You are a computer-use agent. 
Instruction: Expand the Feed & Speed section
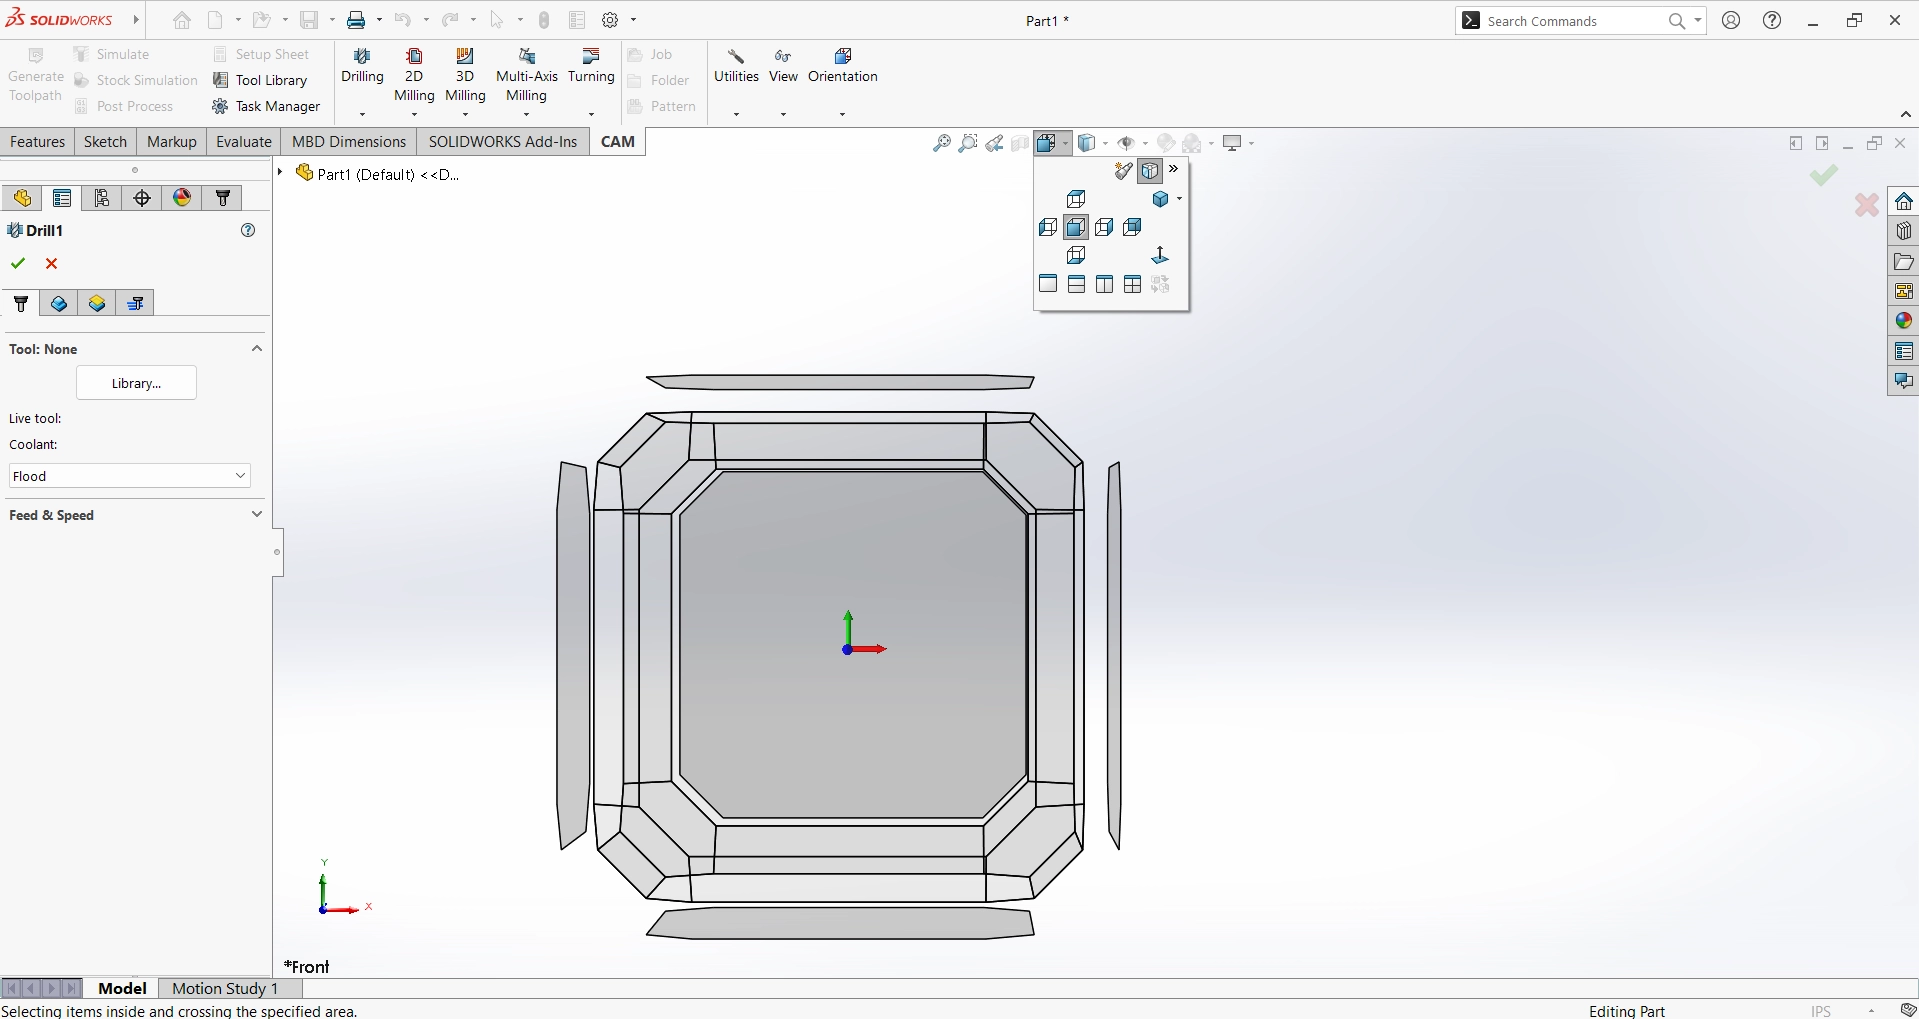point(256,515)
